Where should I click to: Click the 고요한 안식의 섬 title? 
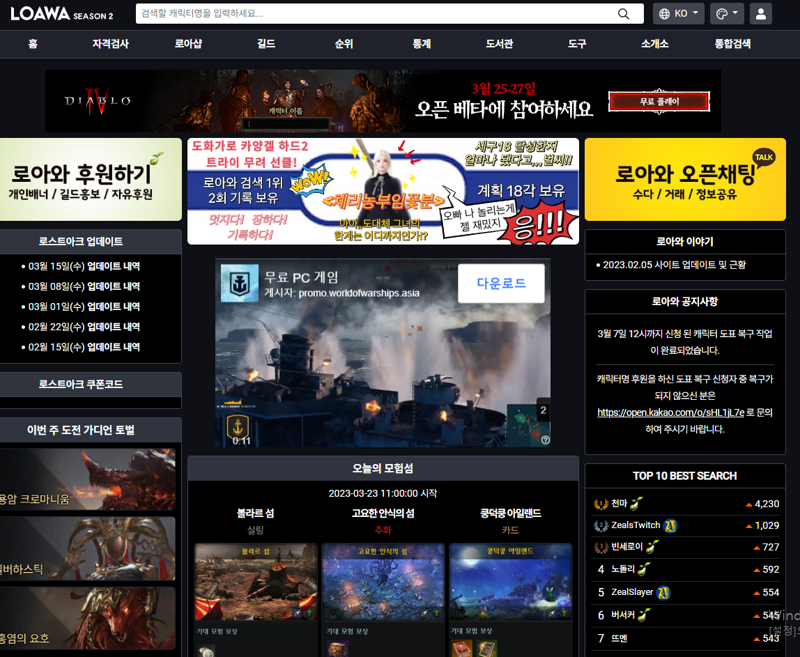[x=383, y=513]
